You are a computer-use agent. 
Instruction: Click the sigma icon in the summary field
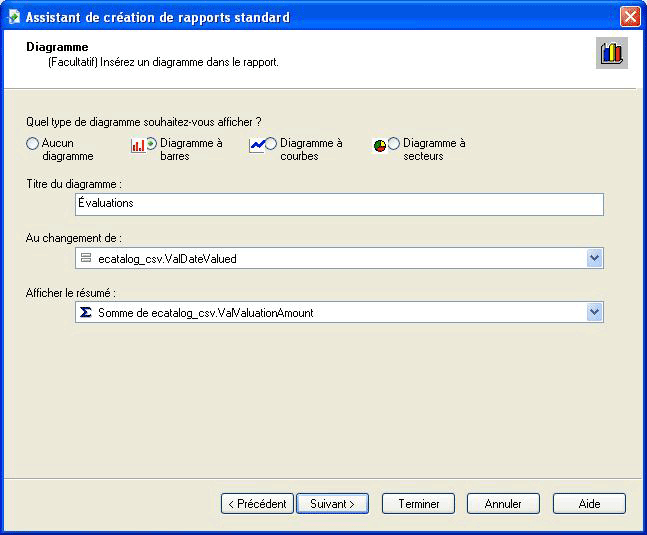[x=86, y=313]
